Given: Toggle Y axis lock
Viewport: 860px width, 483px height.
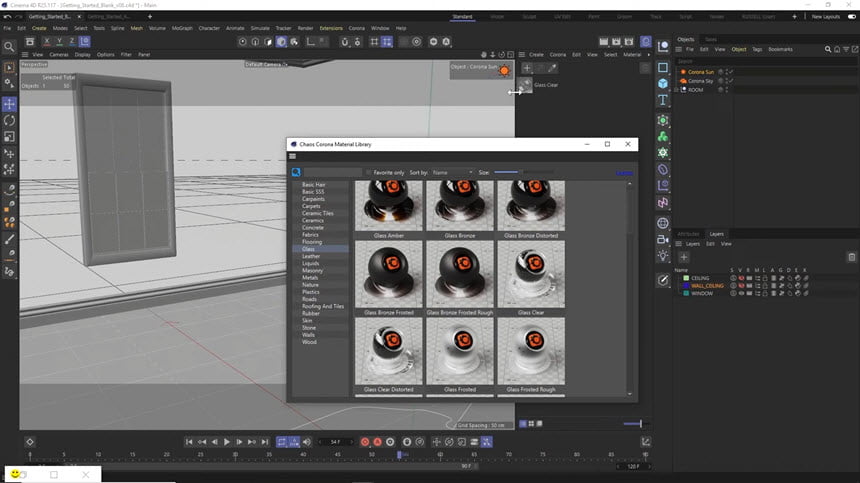Looking at the screenshot, I should 59,42.
